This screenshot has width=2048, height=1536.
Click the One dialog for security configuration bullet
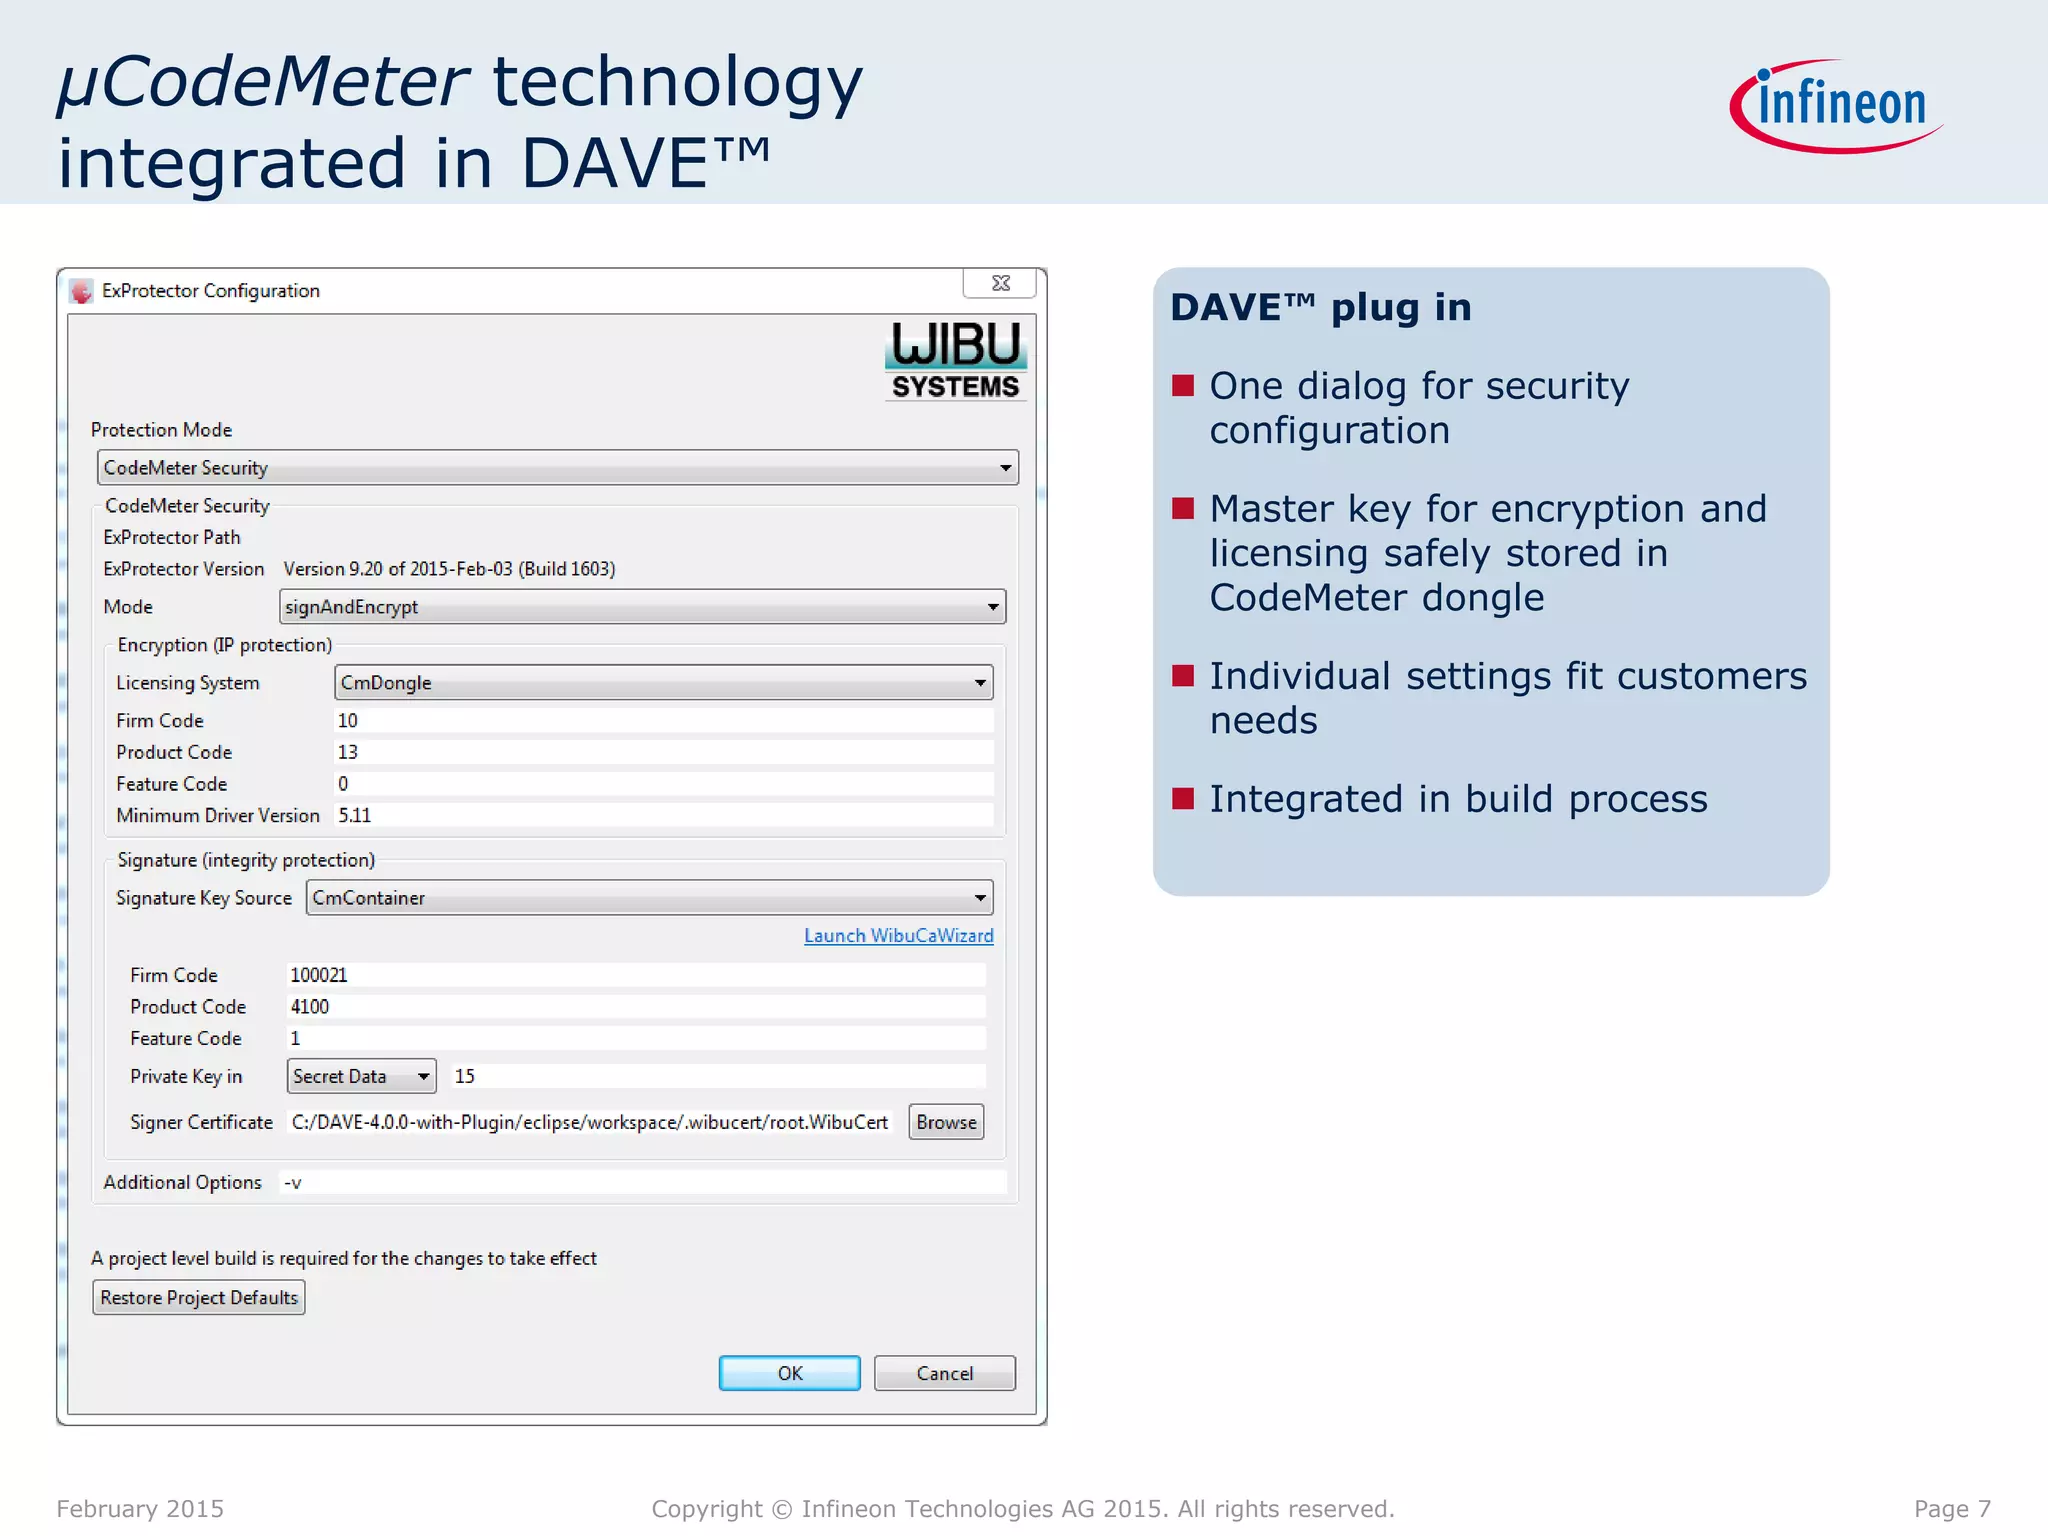1419,408
